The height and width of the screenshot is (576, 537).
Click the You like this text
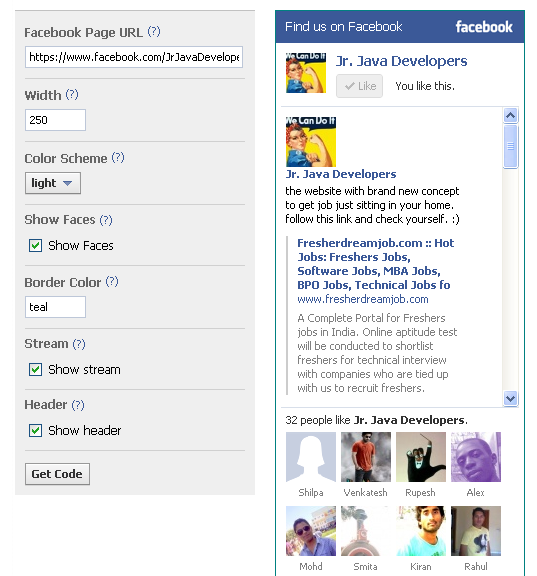coord(425,86)
